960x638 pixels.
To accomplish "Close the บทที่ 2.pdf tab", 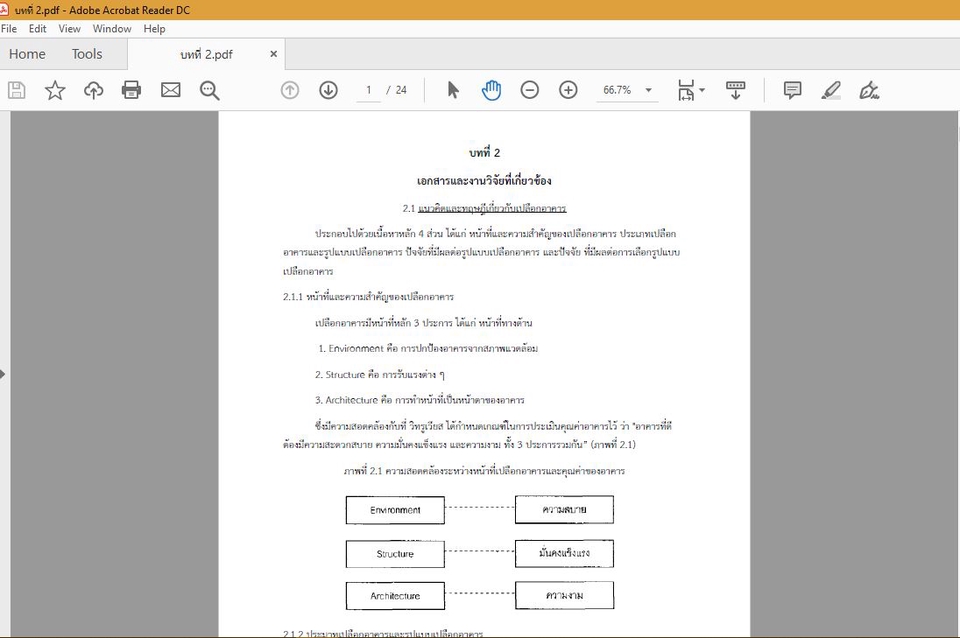I will point(274,54).
